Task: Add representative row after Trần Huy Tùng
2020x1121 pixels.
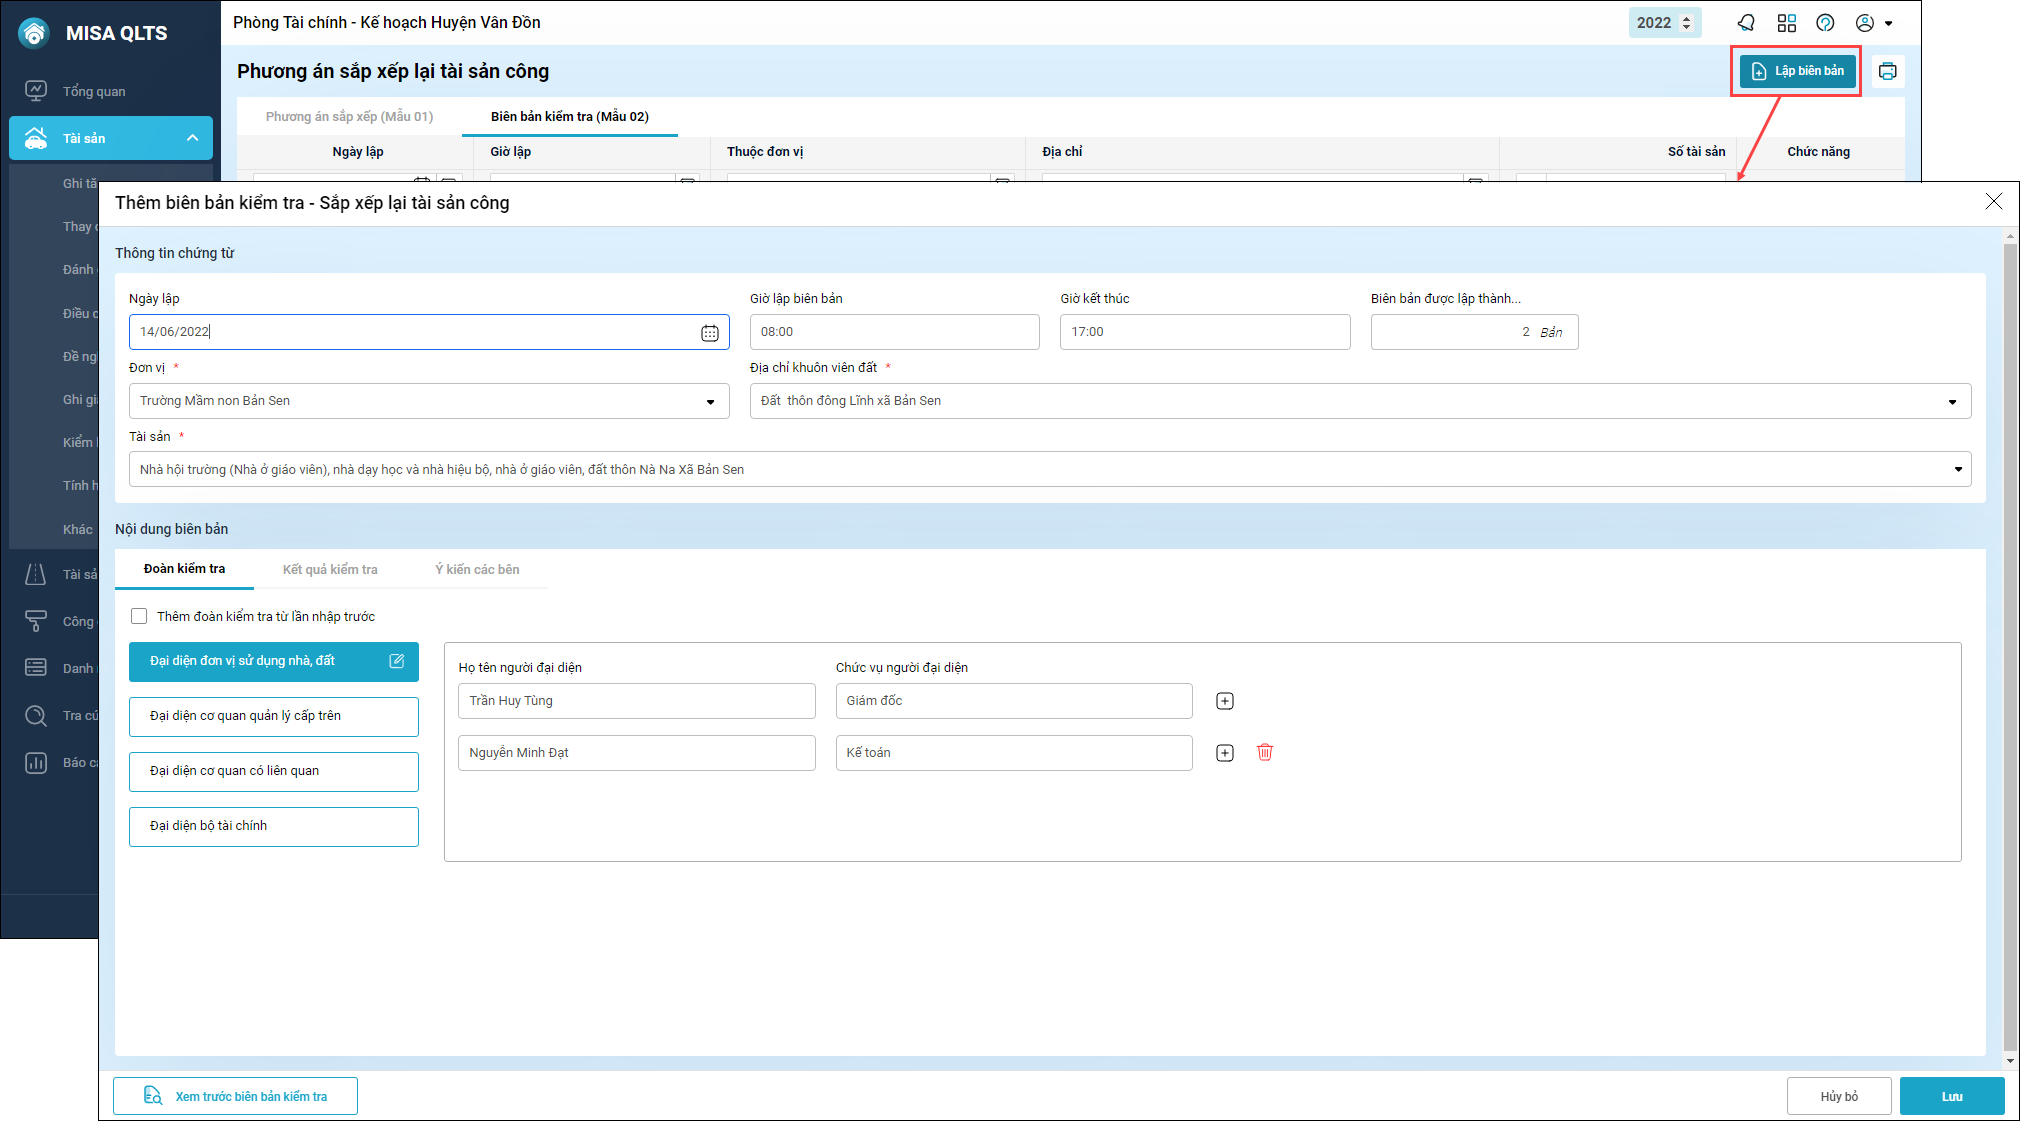Action: (1224, 701)
